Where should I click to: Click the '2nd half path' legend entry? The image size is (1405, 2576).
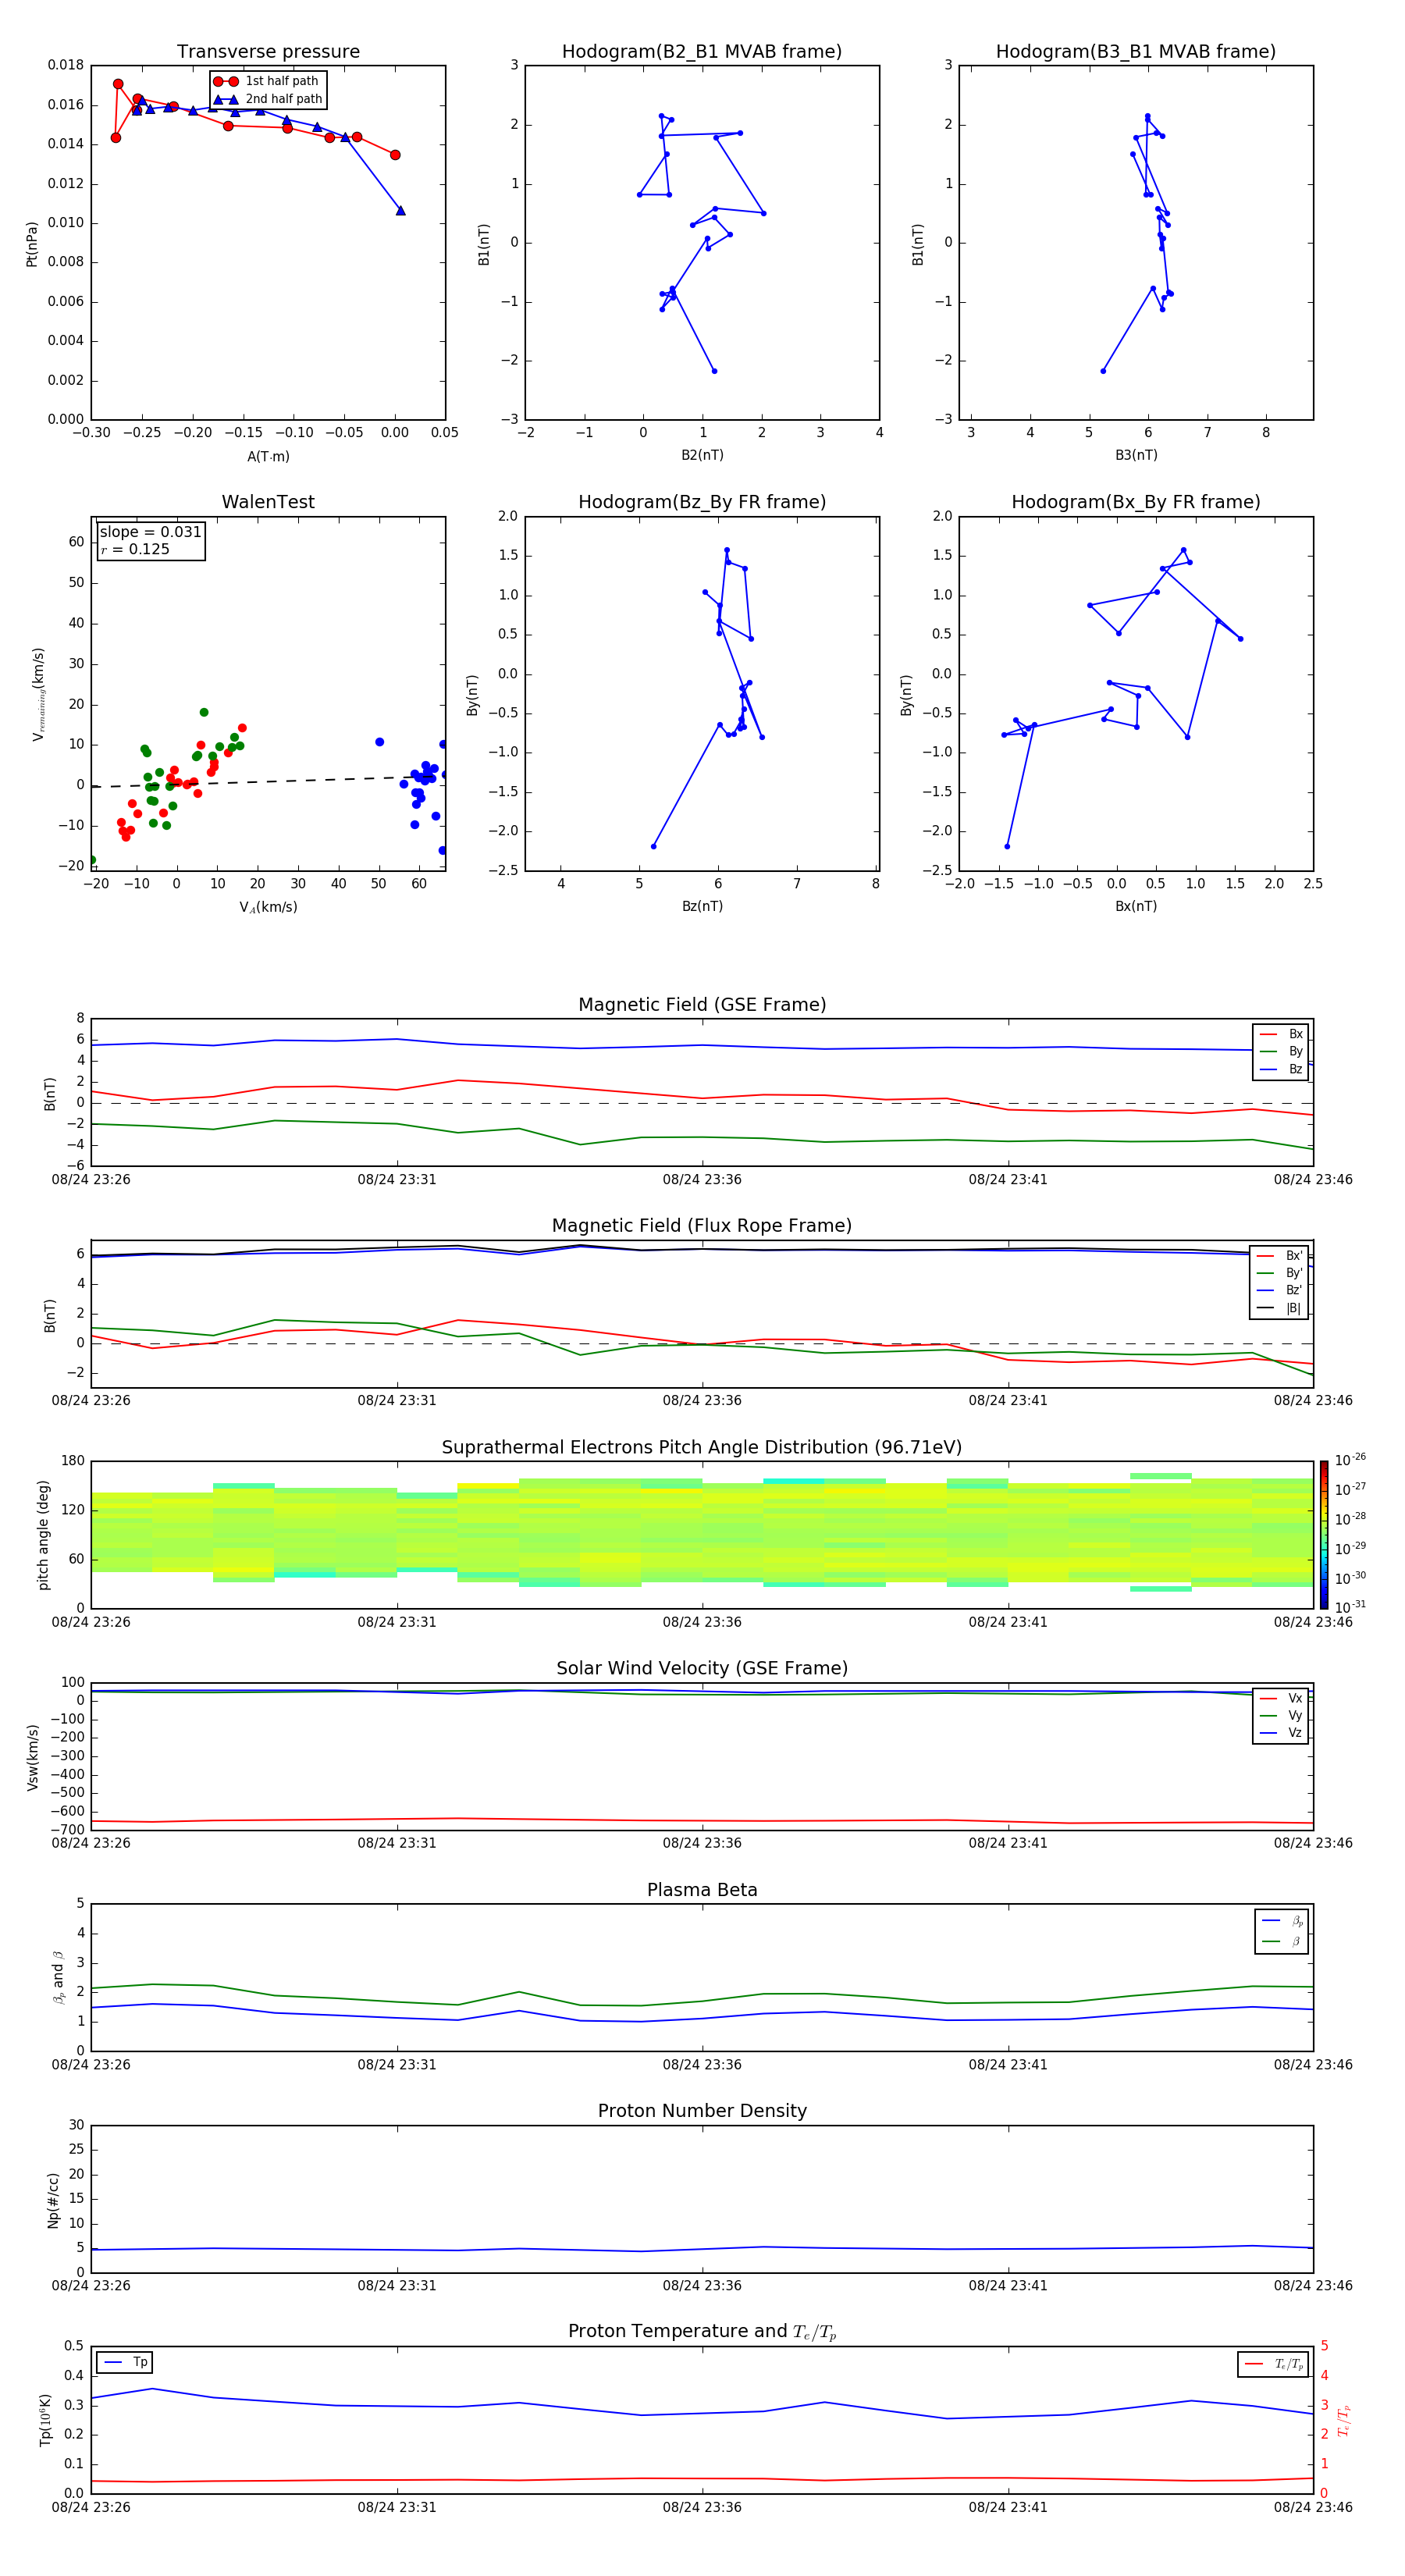pyautogui.click(x=268, y=99)
